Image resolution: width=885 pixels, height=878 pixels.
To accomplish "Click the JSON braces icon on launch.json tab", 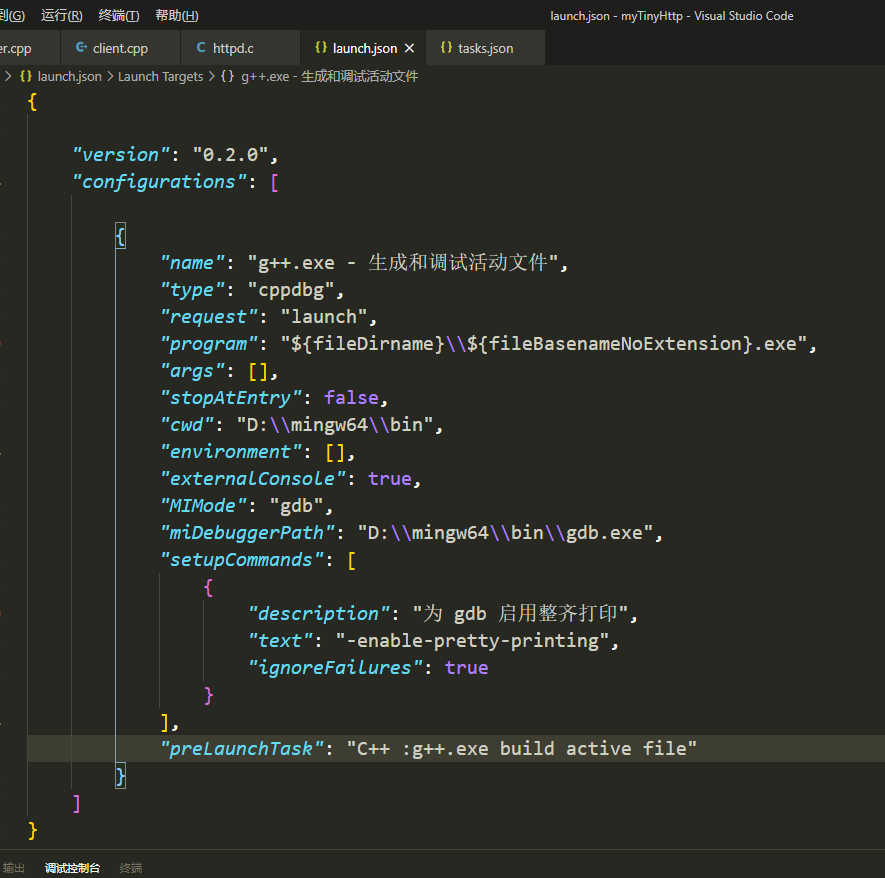I will (x=321, y=47).
